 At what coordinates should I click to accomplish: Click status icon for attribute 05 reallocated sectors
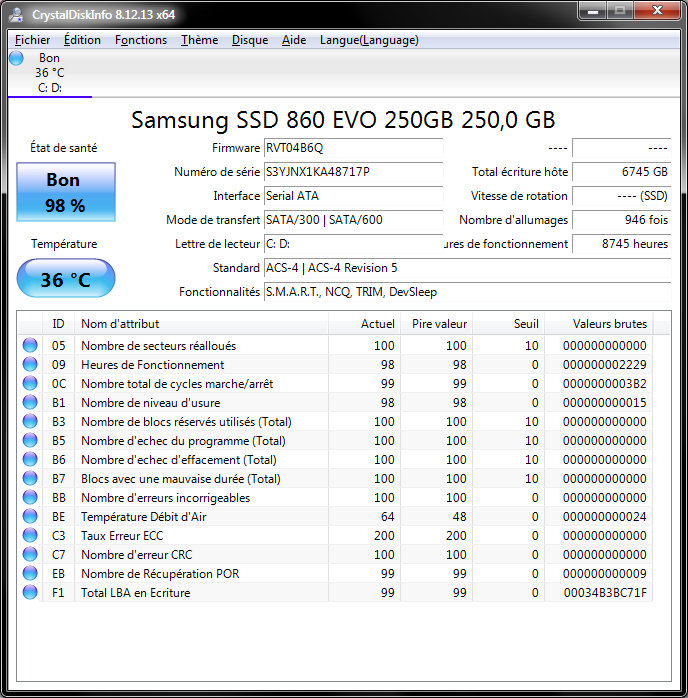(x=30, y=346)
